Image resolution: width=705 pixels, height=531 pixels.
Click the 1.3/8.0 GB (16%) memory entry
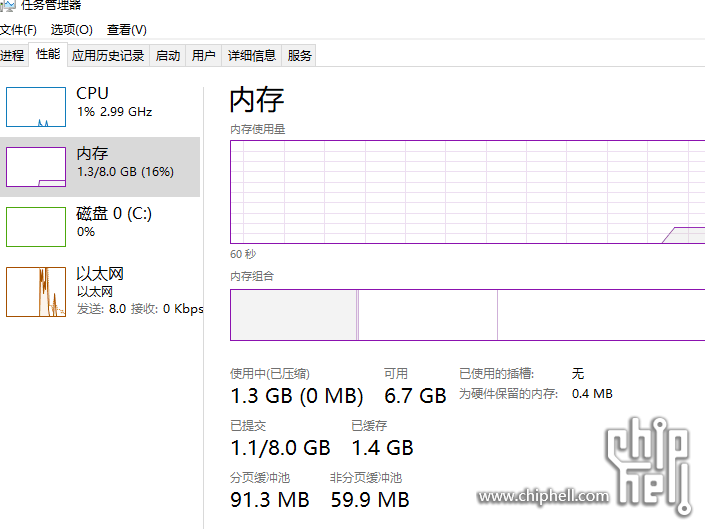tap(125, 172)
